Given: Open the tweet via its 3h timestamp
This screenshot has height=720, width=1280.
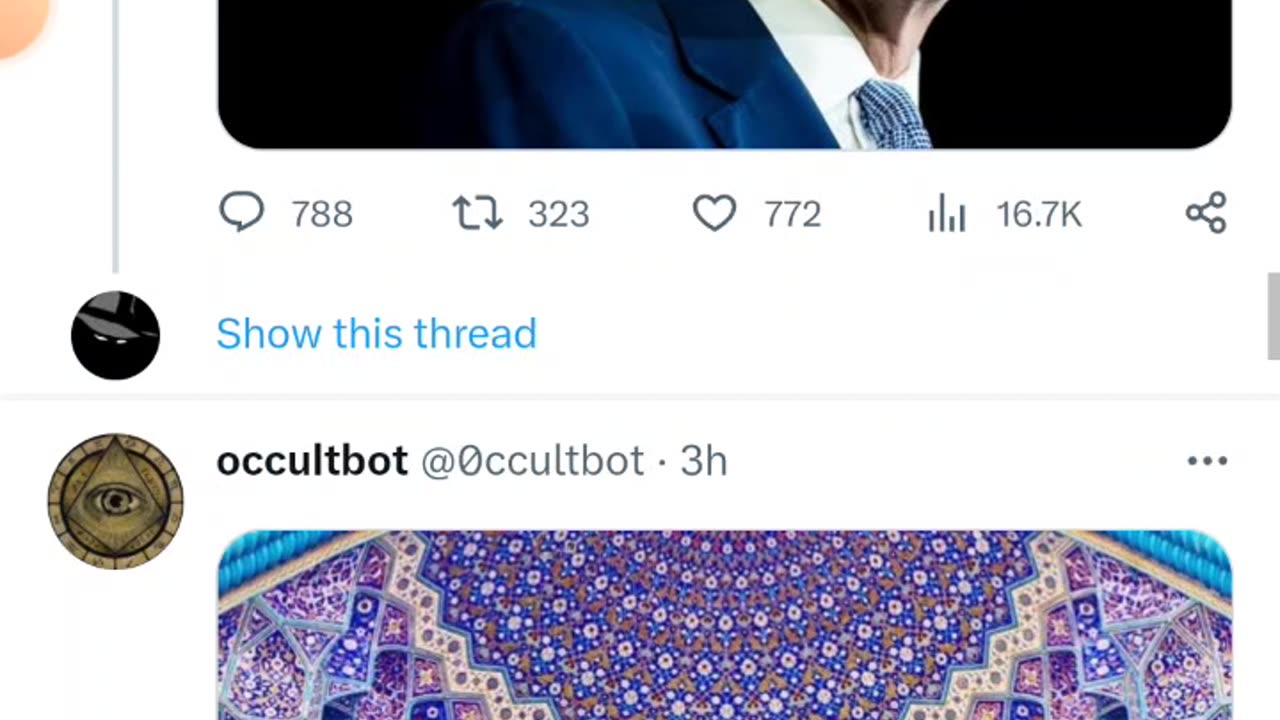Looking at the screenshot, I should 703,461.
